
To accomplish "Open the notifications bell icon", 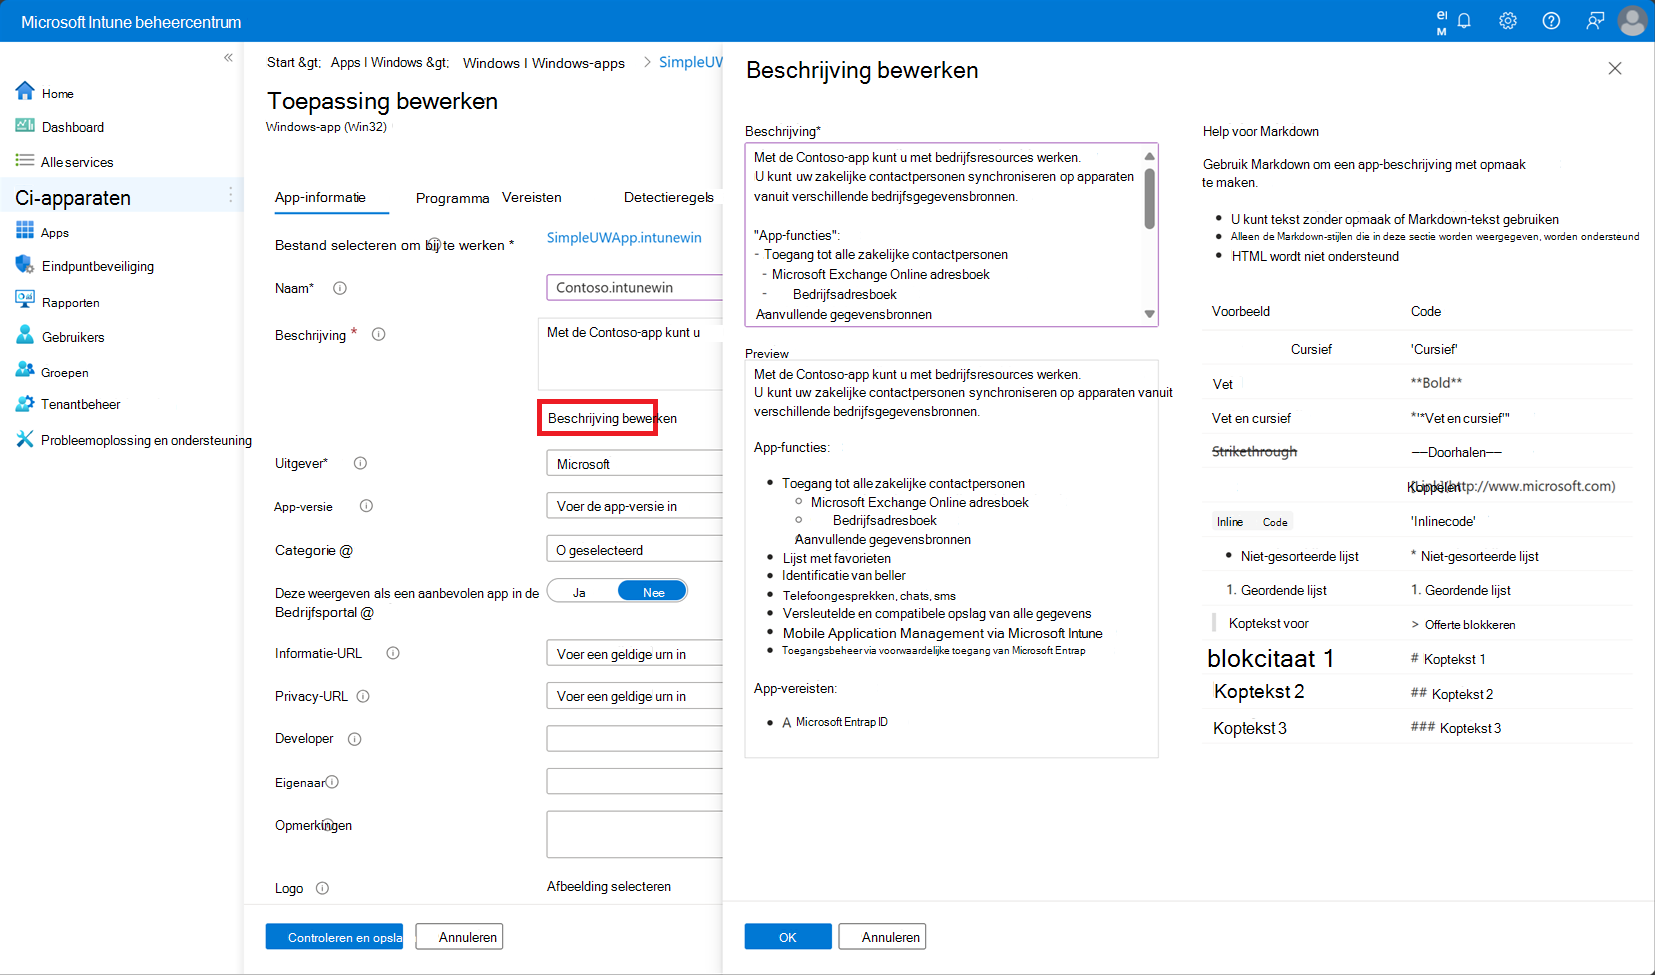I will (1464, 21).
